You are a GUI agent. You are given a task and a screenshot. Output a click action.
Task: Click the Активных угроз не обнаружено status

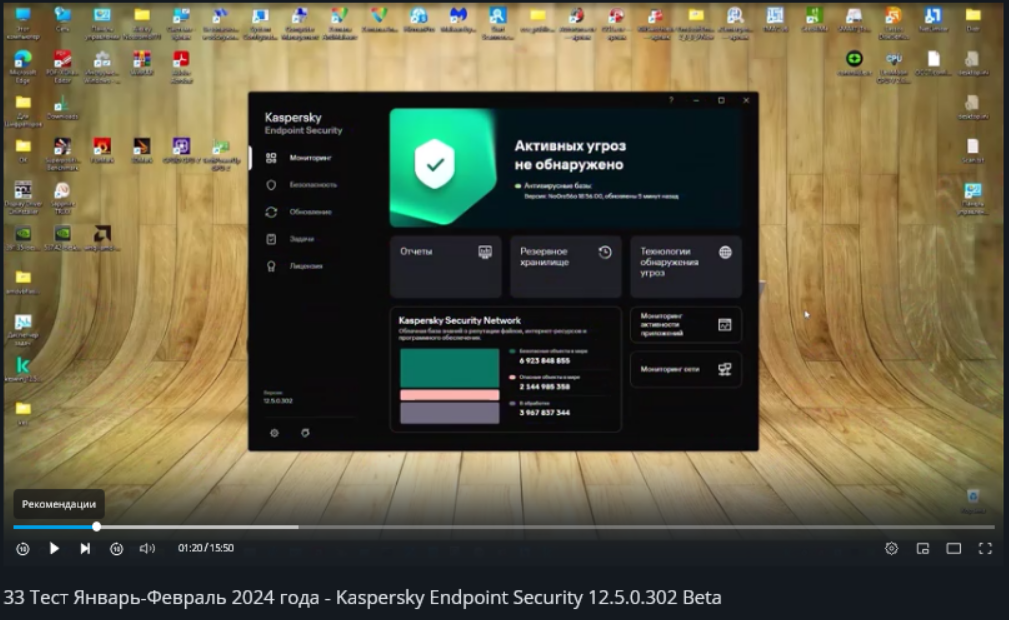(569, 155)
